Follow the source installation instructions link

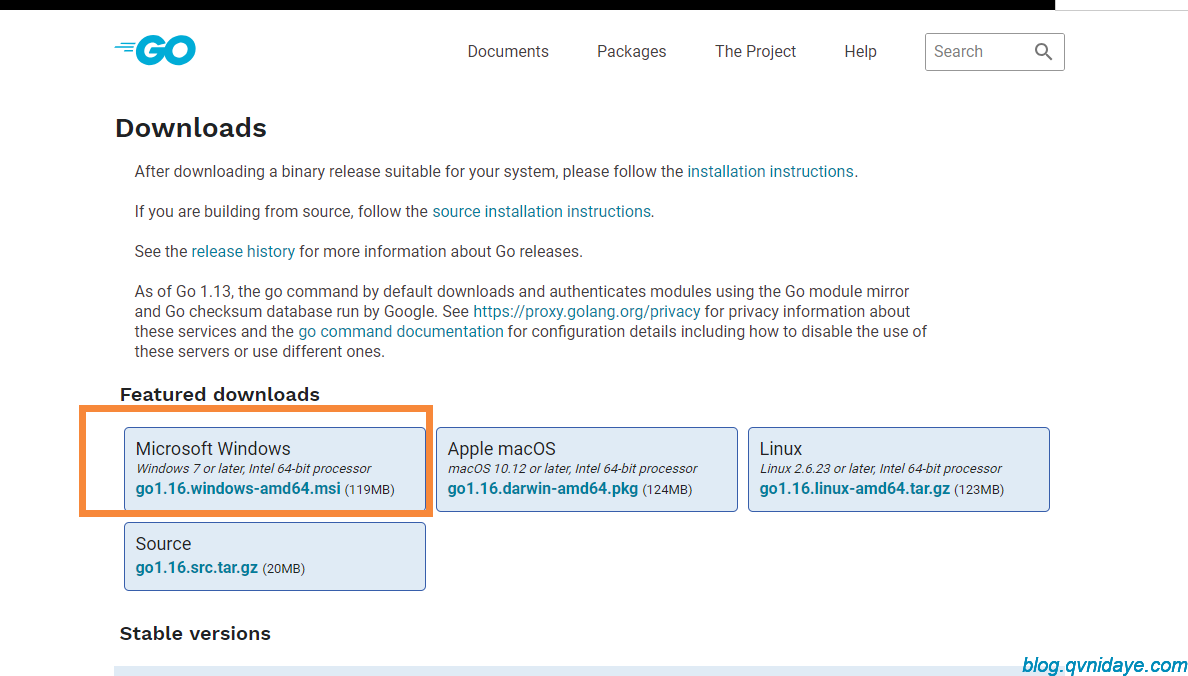541,211
